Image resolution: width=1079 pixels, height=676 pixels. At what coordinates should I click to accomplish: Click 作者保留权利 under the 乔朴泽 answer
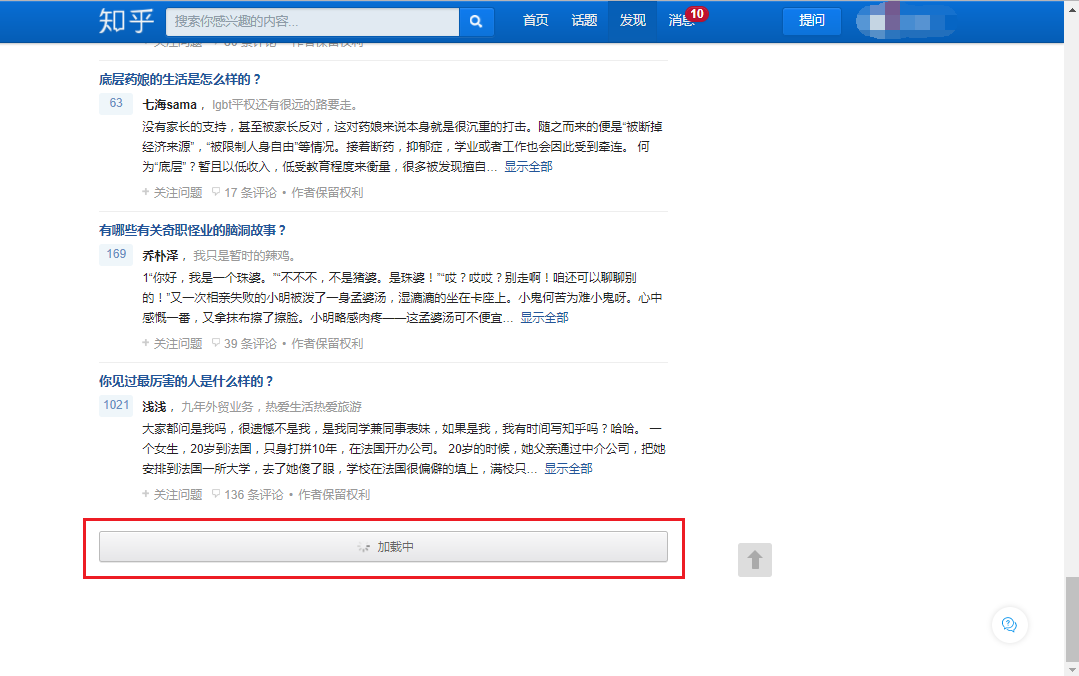pyautogui.click(x=327, y=344)
